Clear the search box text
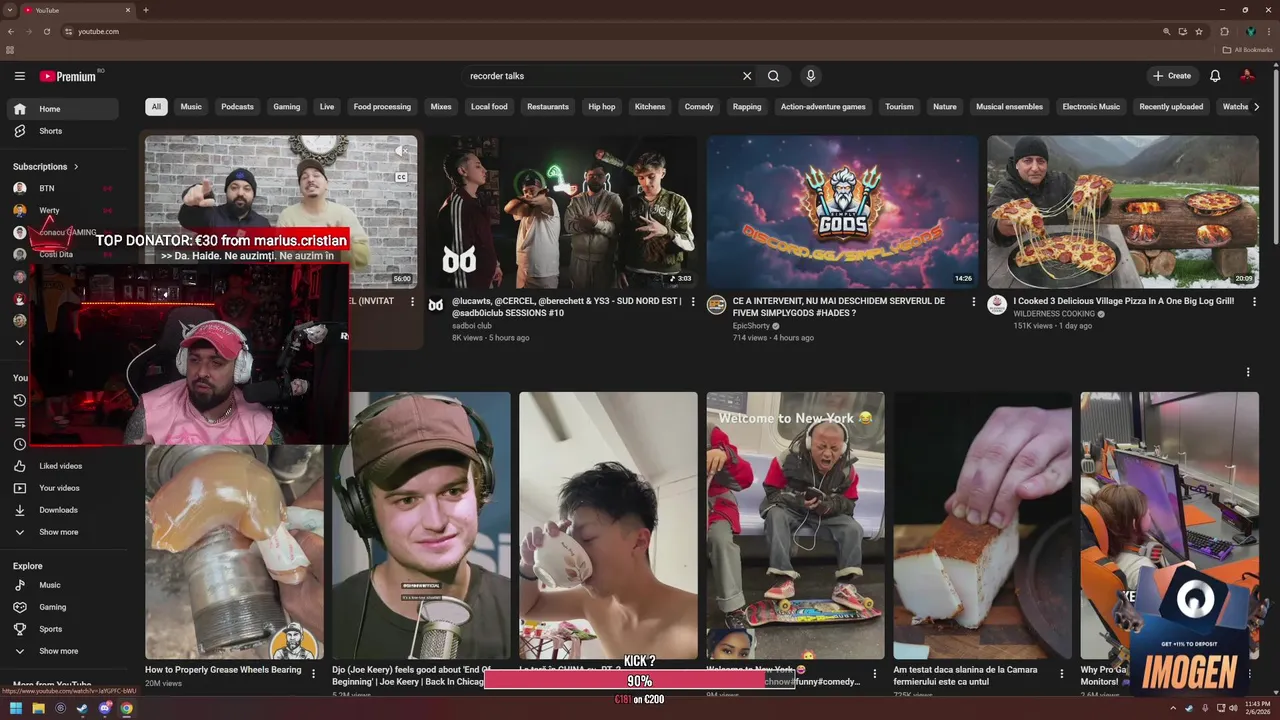The image size is (1280, 720). pyautogui.click(x=746, y=76)
